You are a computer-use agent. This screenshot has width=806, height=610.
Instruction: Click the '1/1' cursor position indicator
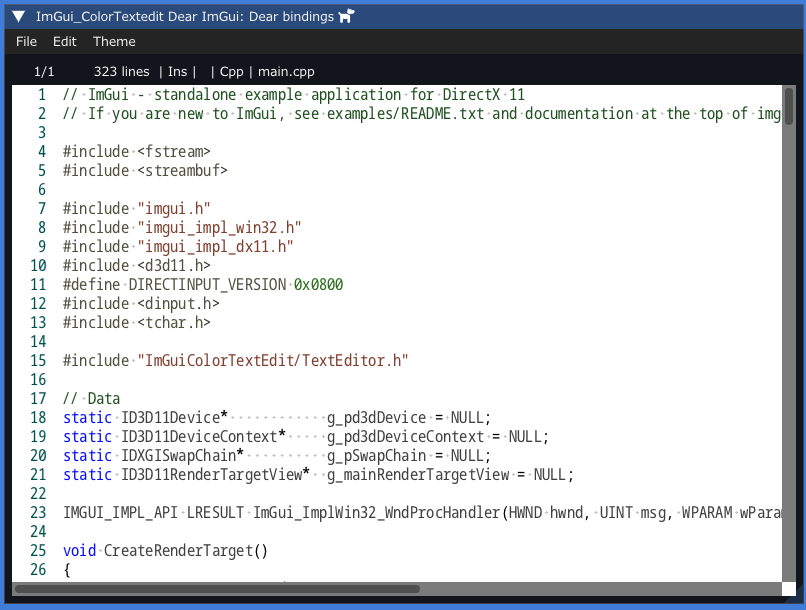tap(44, 71)
